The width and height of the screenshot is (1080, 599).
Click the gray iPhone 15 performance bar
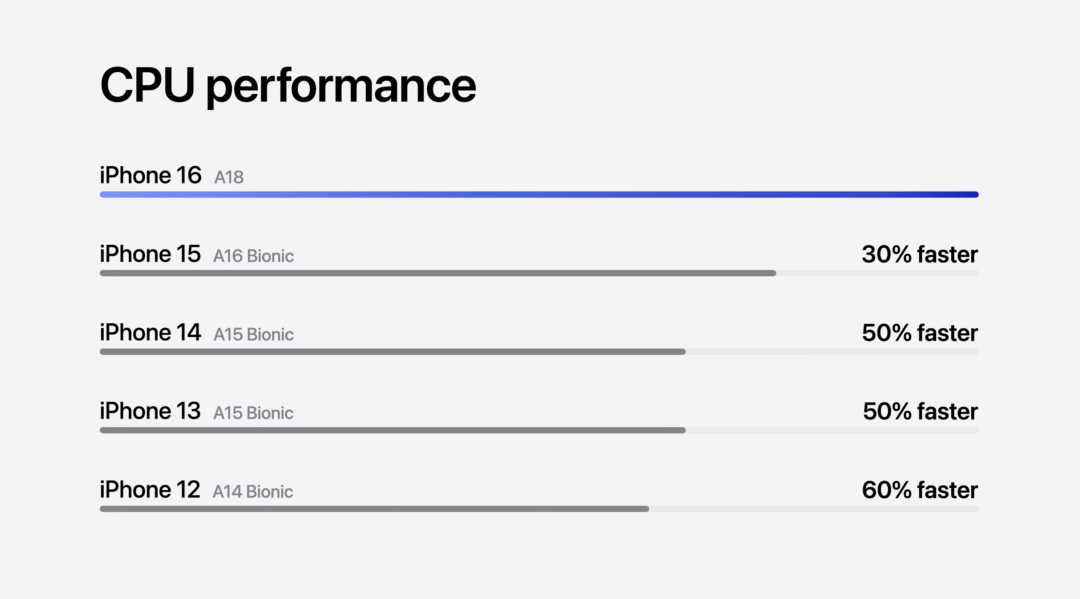coord(437,273)
